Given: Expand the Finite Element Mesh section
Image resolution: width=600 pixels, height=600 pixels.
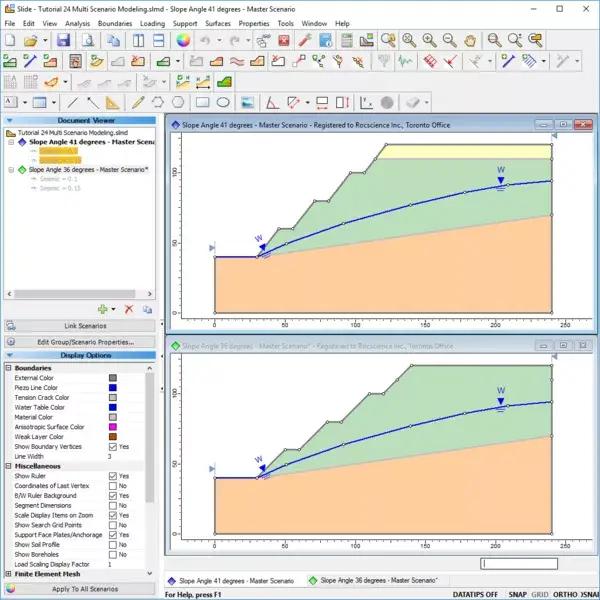Looking at the screenshot, I should point(8,574).
